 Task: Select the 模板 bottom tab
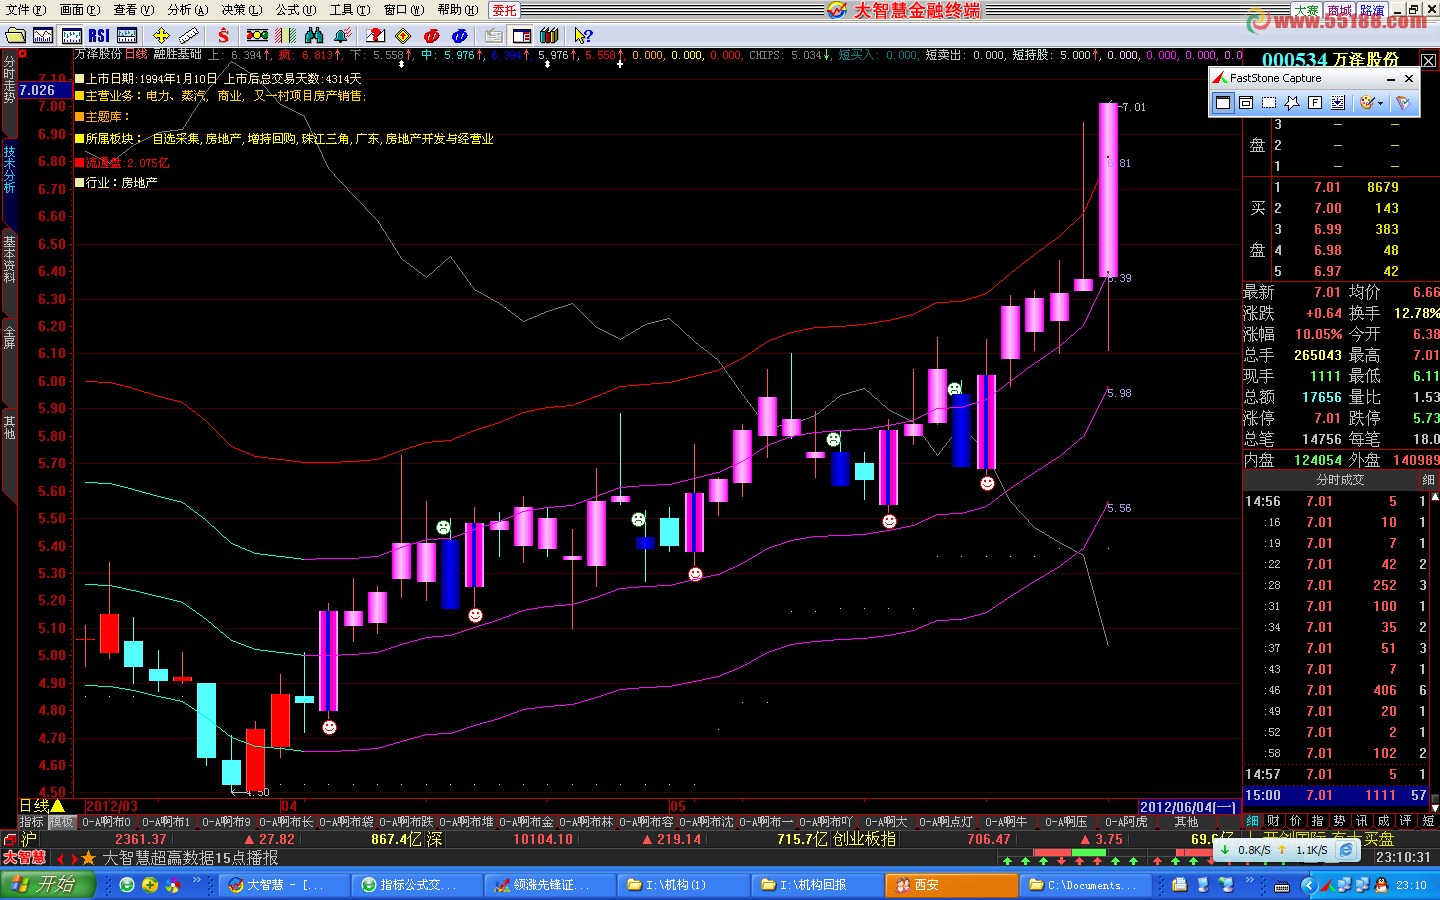pos(62,822)
